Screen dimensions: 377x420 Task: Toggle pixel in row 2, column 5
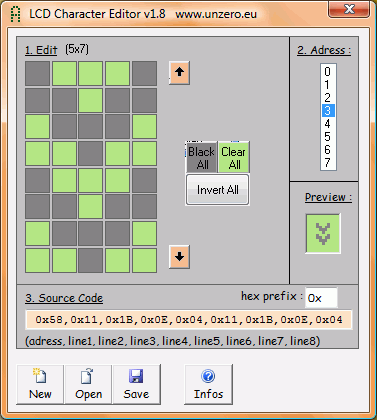pos(144,100)
